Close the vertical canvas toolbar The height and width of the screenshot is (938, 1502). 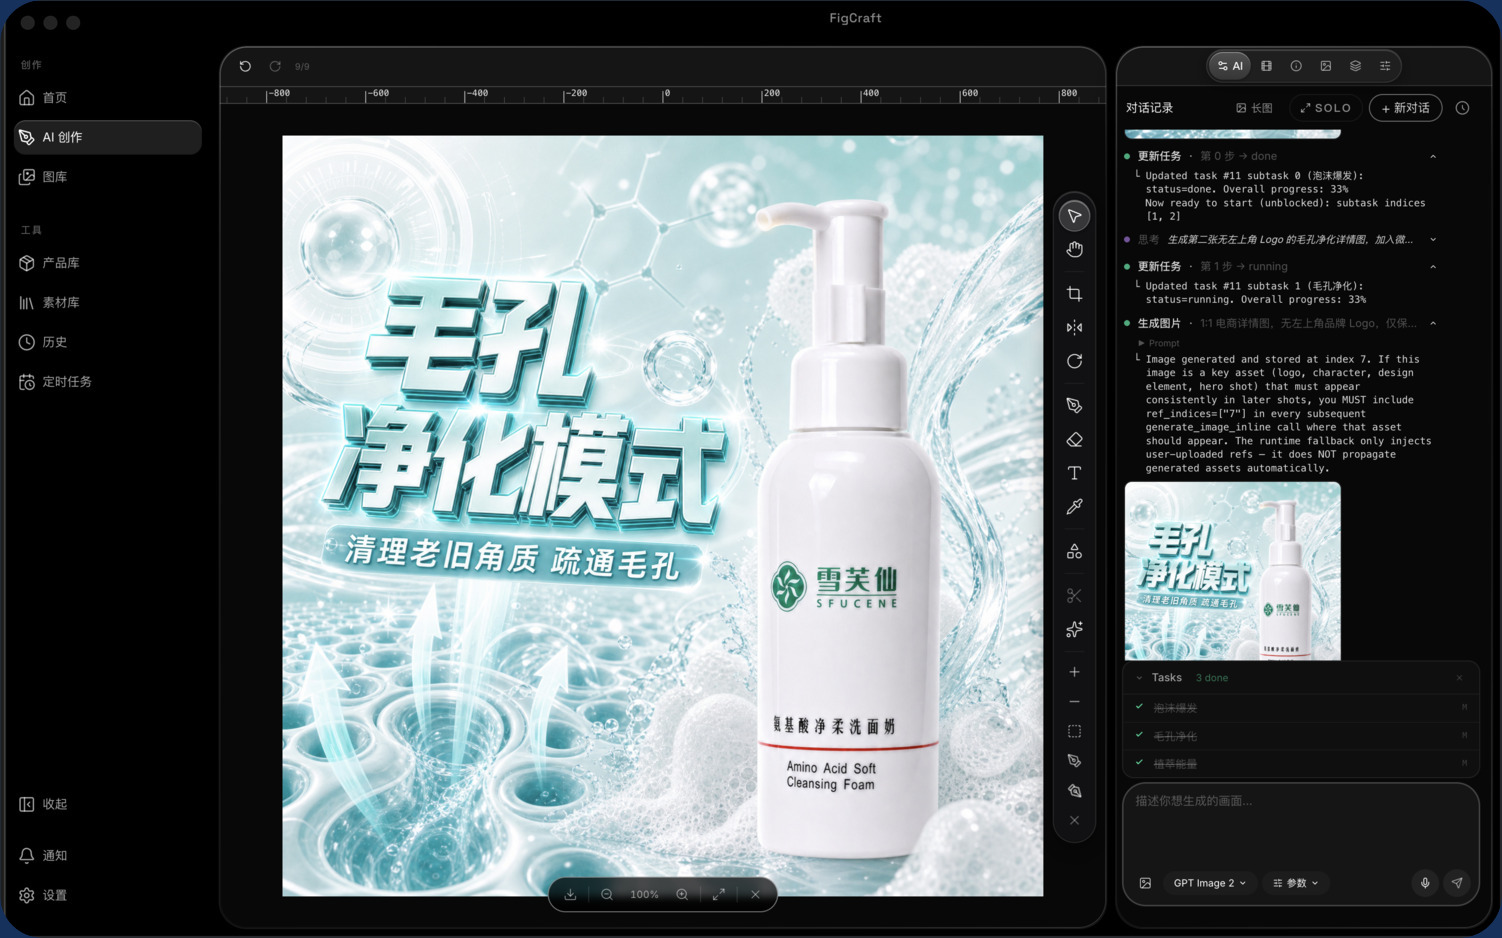click(1074, 820)
